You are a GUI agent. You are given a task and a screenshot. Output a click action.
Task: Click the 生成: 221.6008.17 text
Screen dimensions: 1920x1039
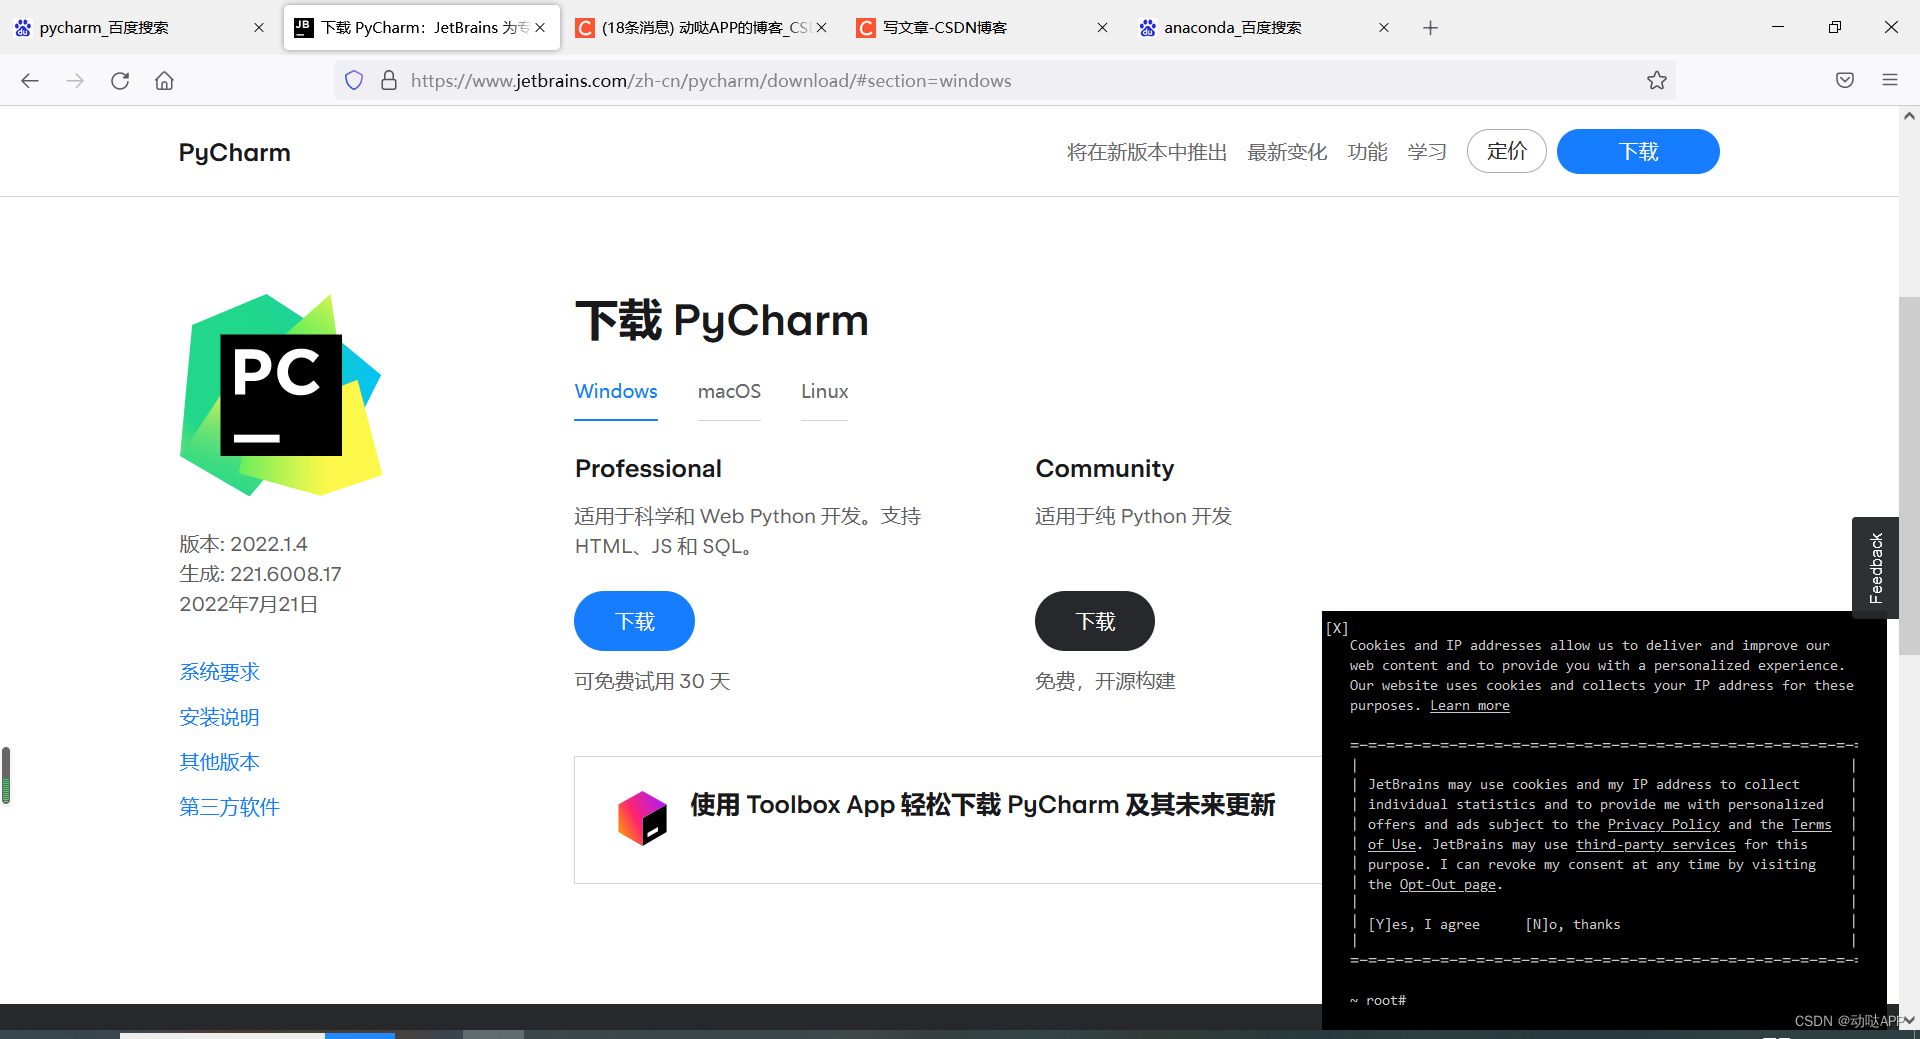260,574
